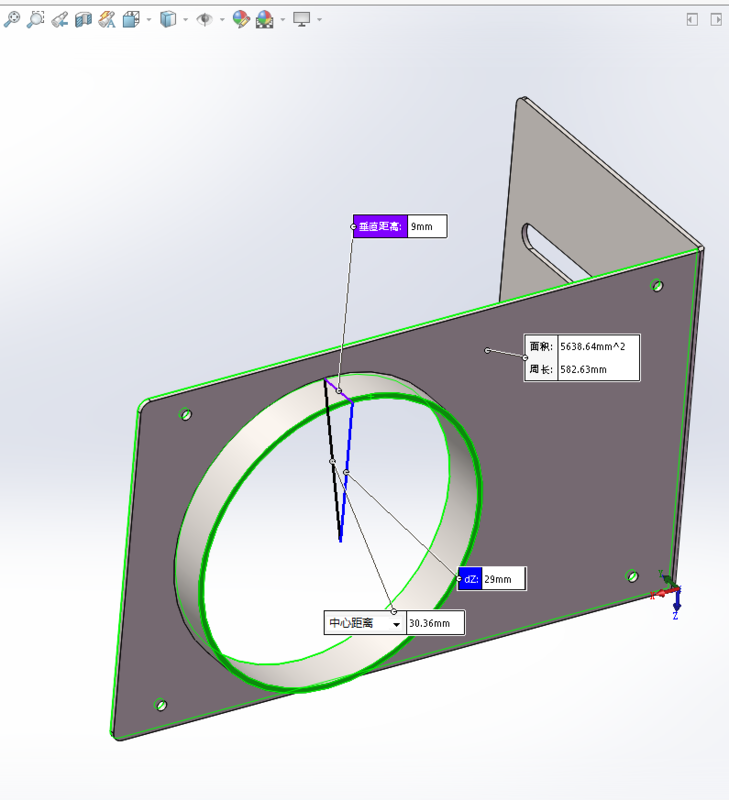The width and height of the screenshot is (729, 800).
Task: Click the blue dZ measurement label
Action: (x=469, y=579)
